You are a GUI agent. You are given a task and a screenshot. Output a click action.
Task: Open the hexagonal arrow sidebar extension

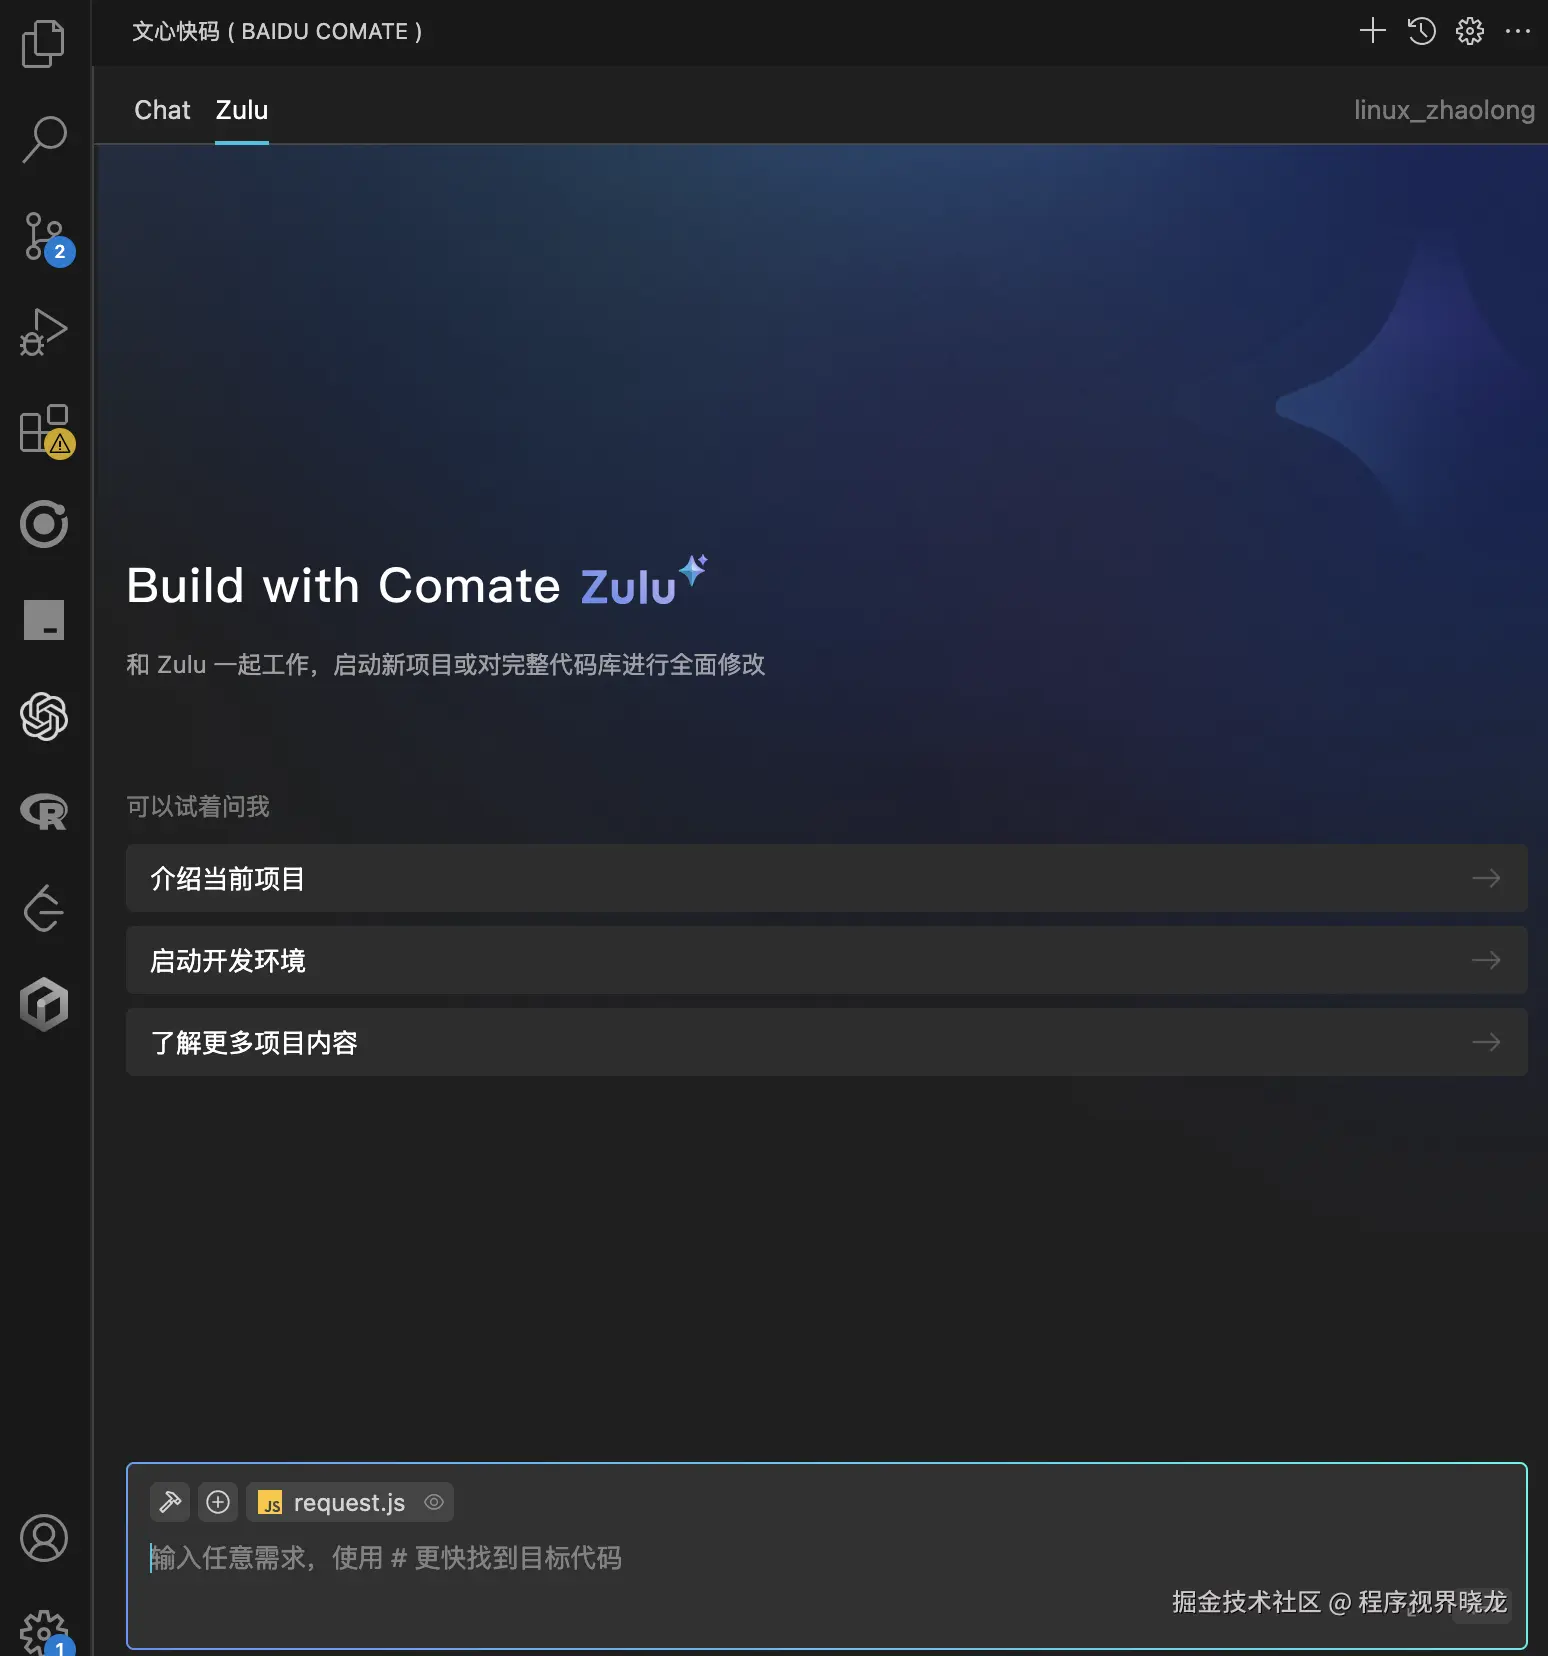pyautogui.click(x=44, y=907)
